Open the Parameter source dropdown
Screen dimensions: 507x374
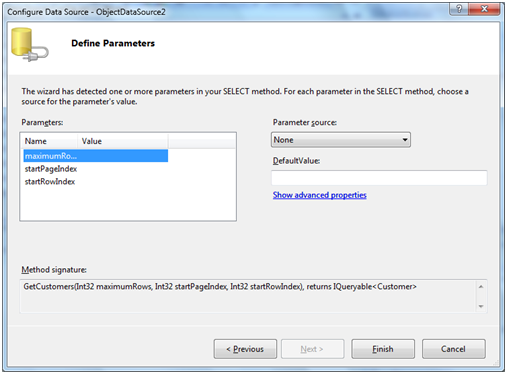coord(341,140)
